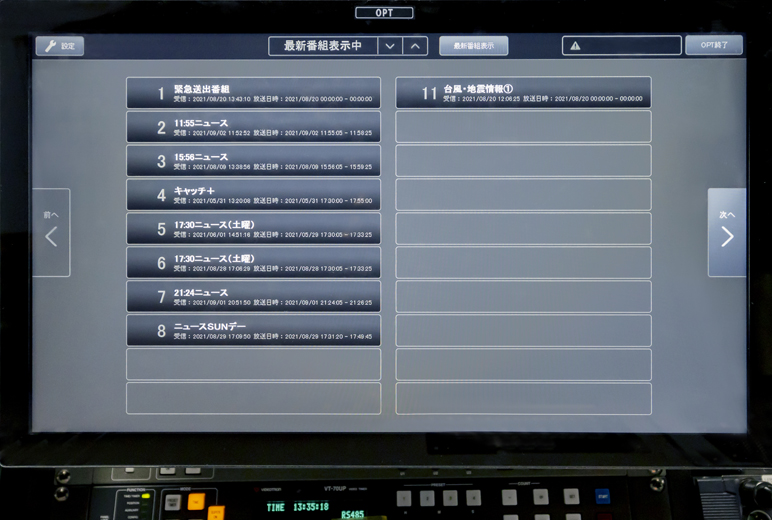Select program 11 台風・地震情報①
Screen dimensions: 772x520
pos(523,93)
